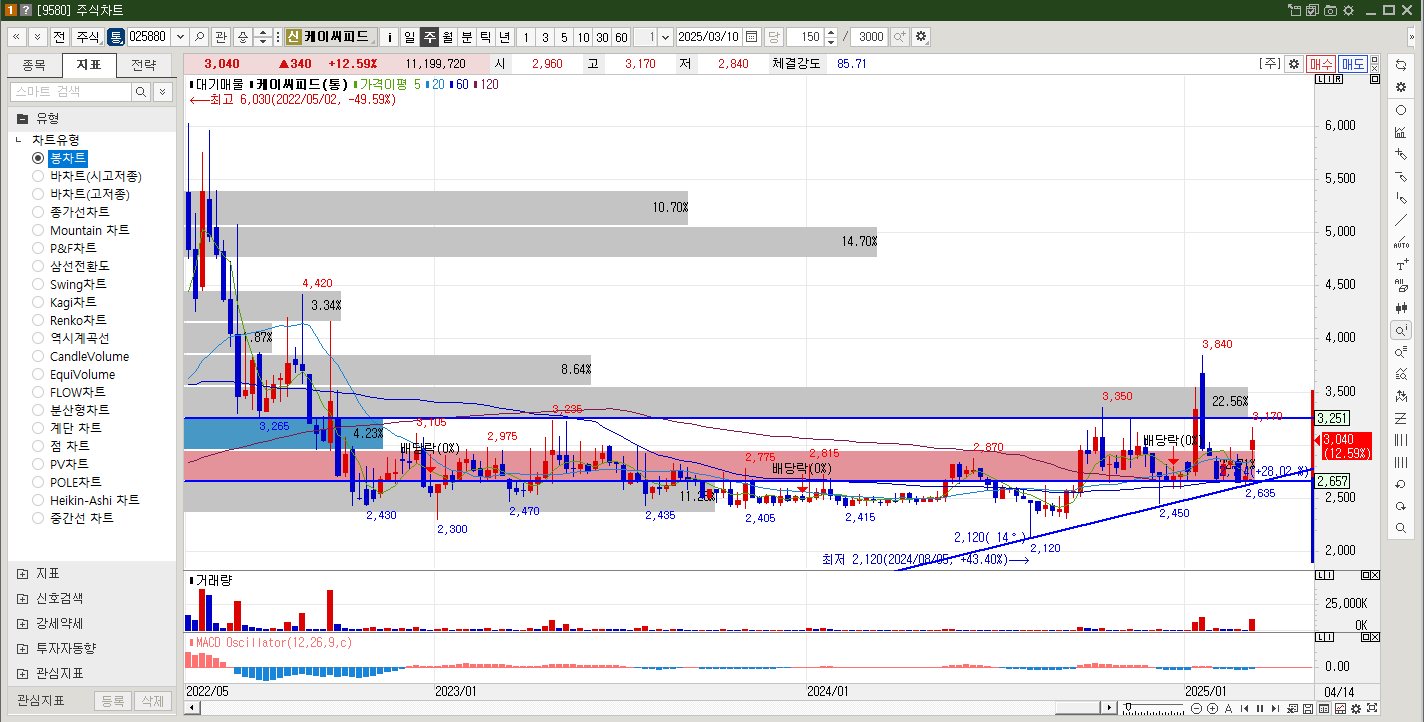Expand the smart search double-chevron
Viewport: 1424px width, 722px height.
pyautogui.click(x=162, y=91)
